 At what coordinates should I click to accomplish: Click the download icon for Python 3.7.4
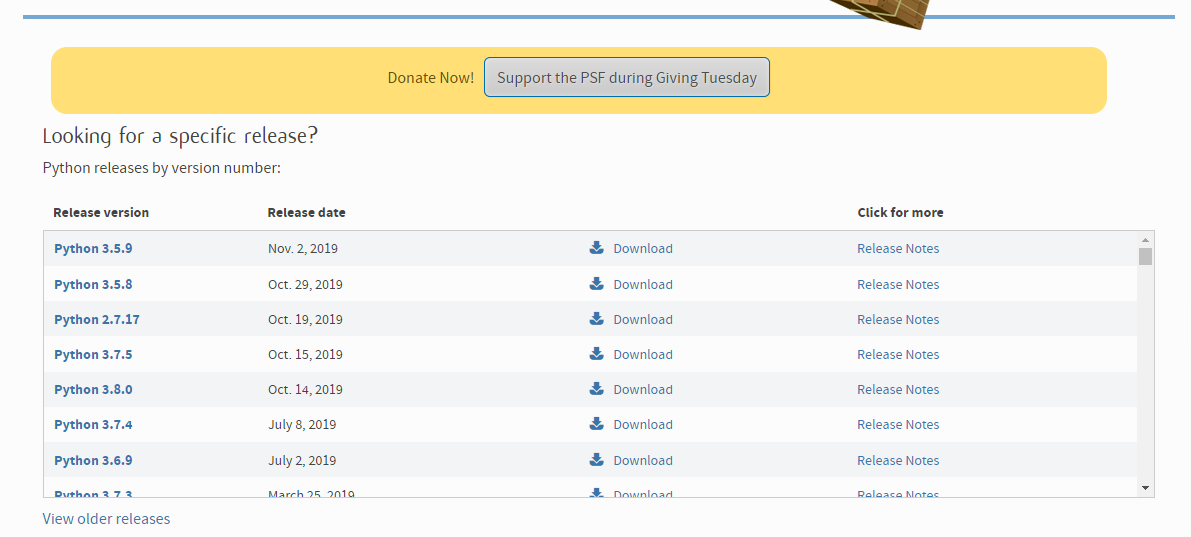[x=596, y=423]
